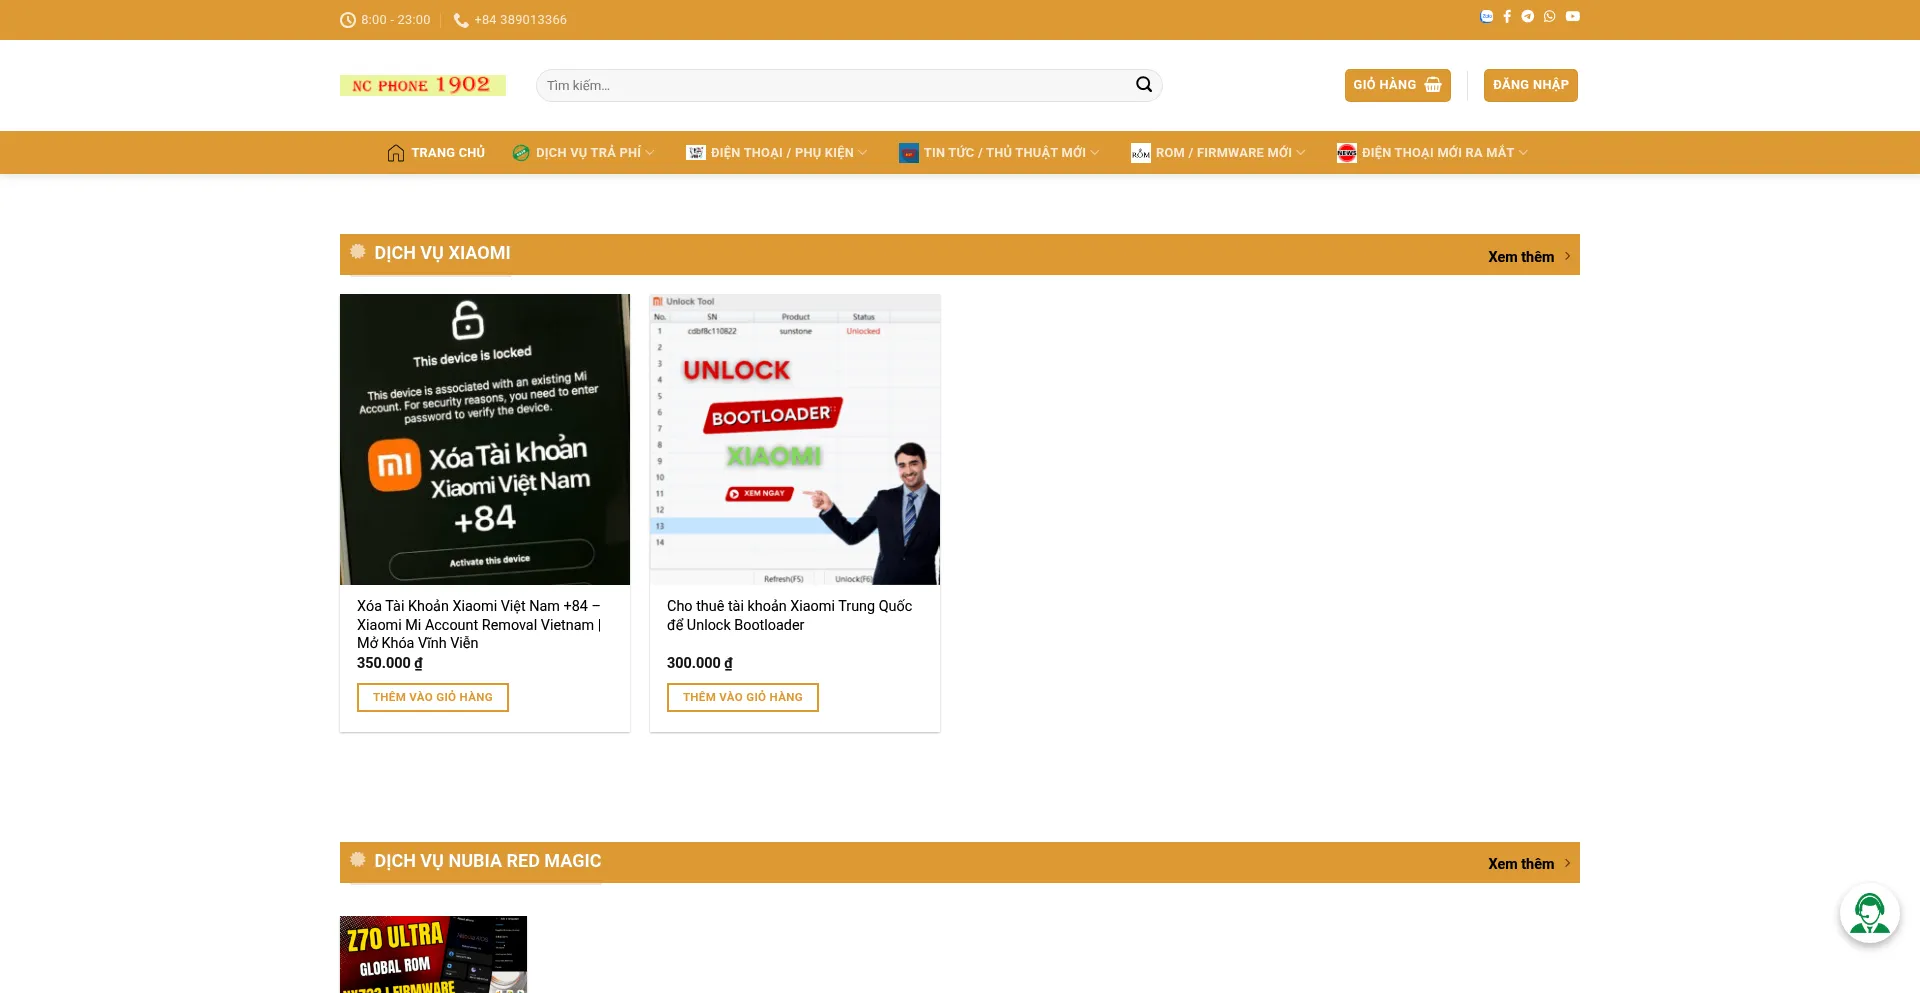Open the WhatsApp contact icon
This screenshot has width=1920, height=993.
(1550, 16)
